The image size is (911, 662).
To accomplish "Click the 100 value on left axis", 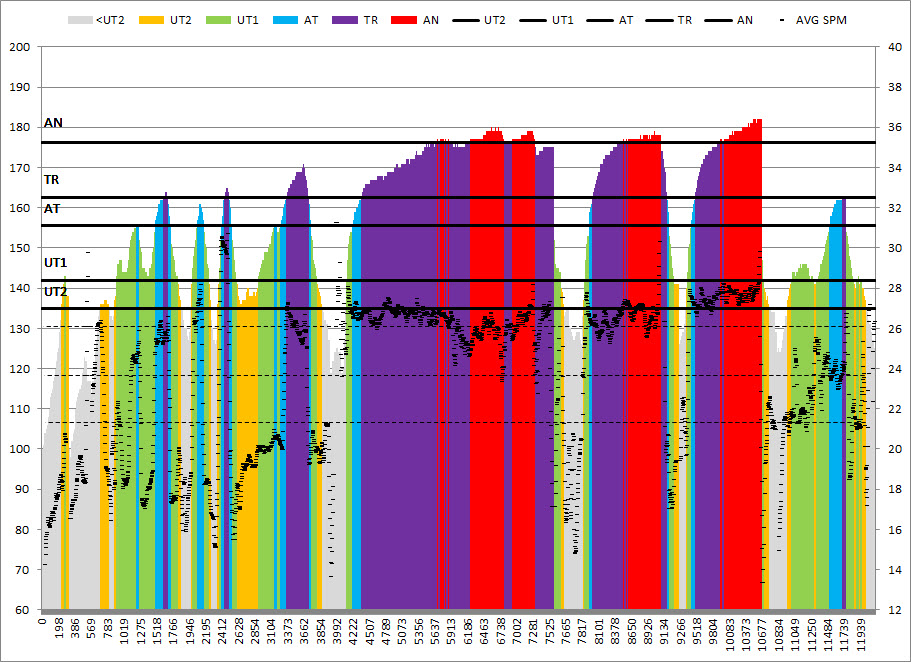I will click(x=21, y=449).
